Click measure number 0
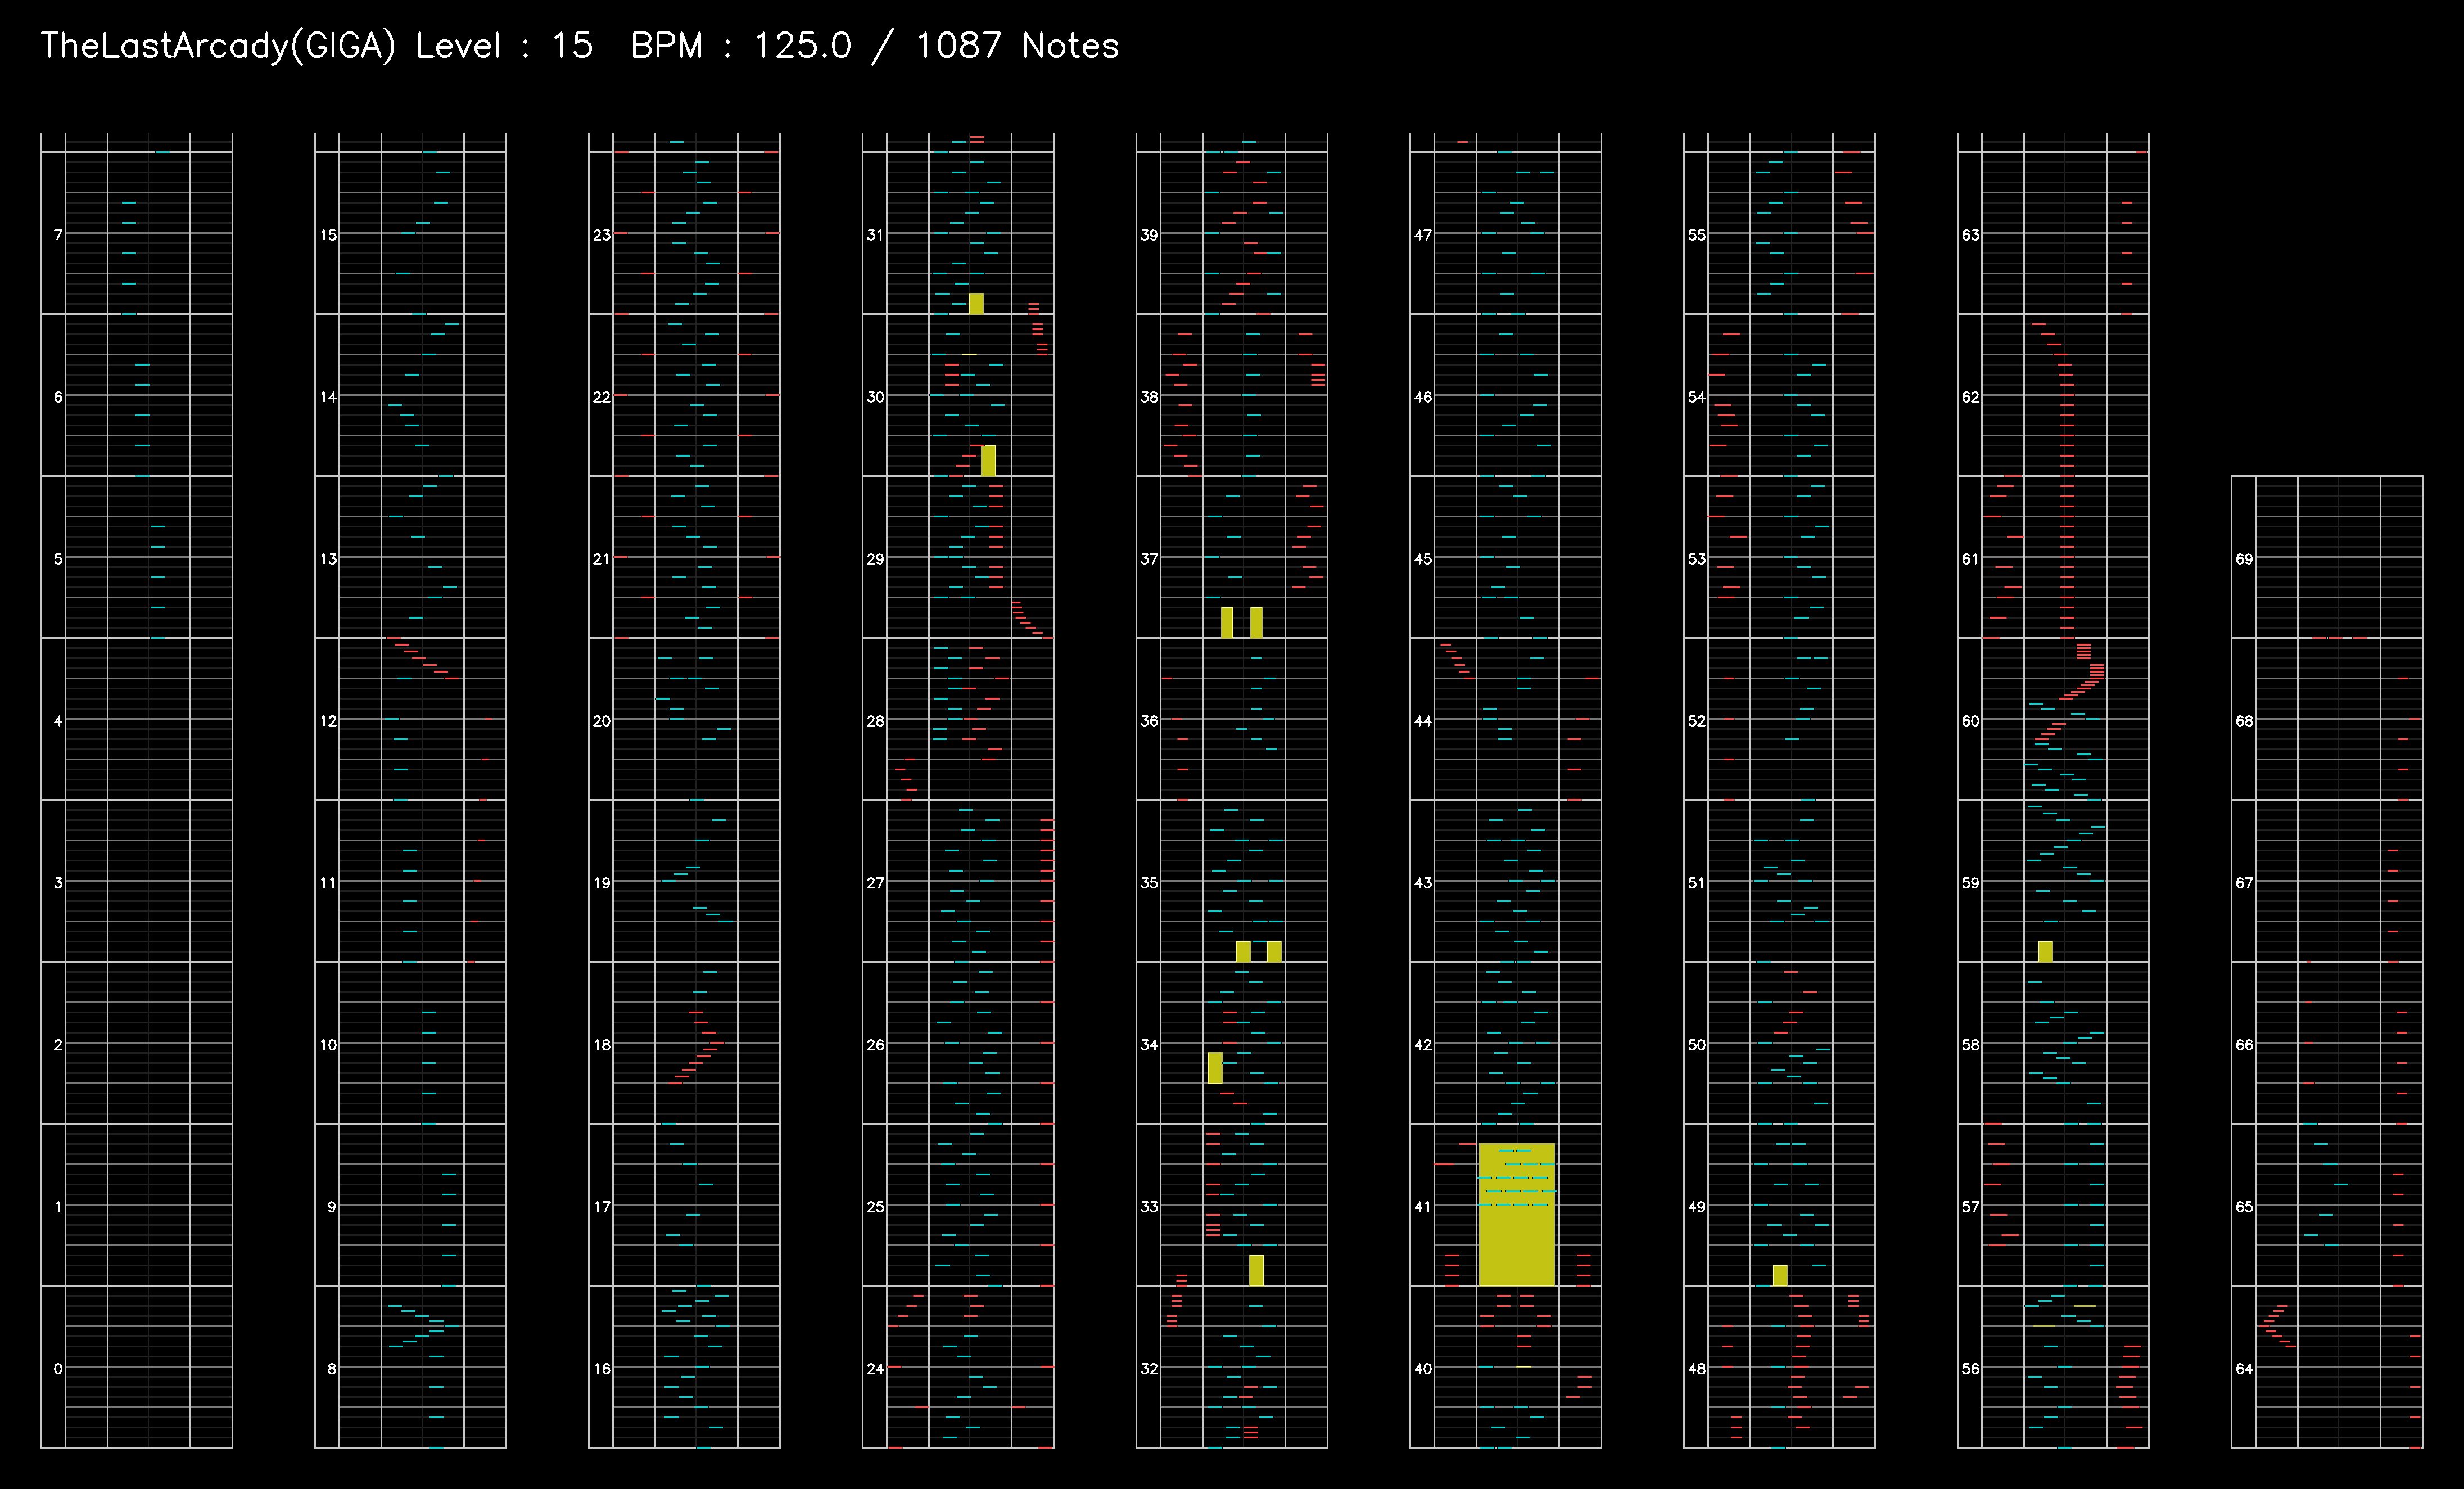Screen dimensions: 2464x1489 (x=58, y=1368)
